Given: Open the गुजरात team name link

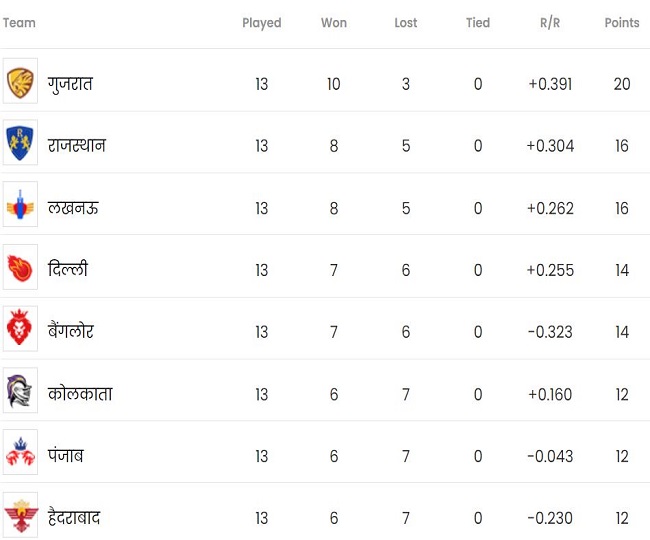Looking at the screenshot, I should click(70, 85).
